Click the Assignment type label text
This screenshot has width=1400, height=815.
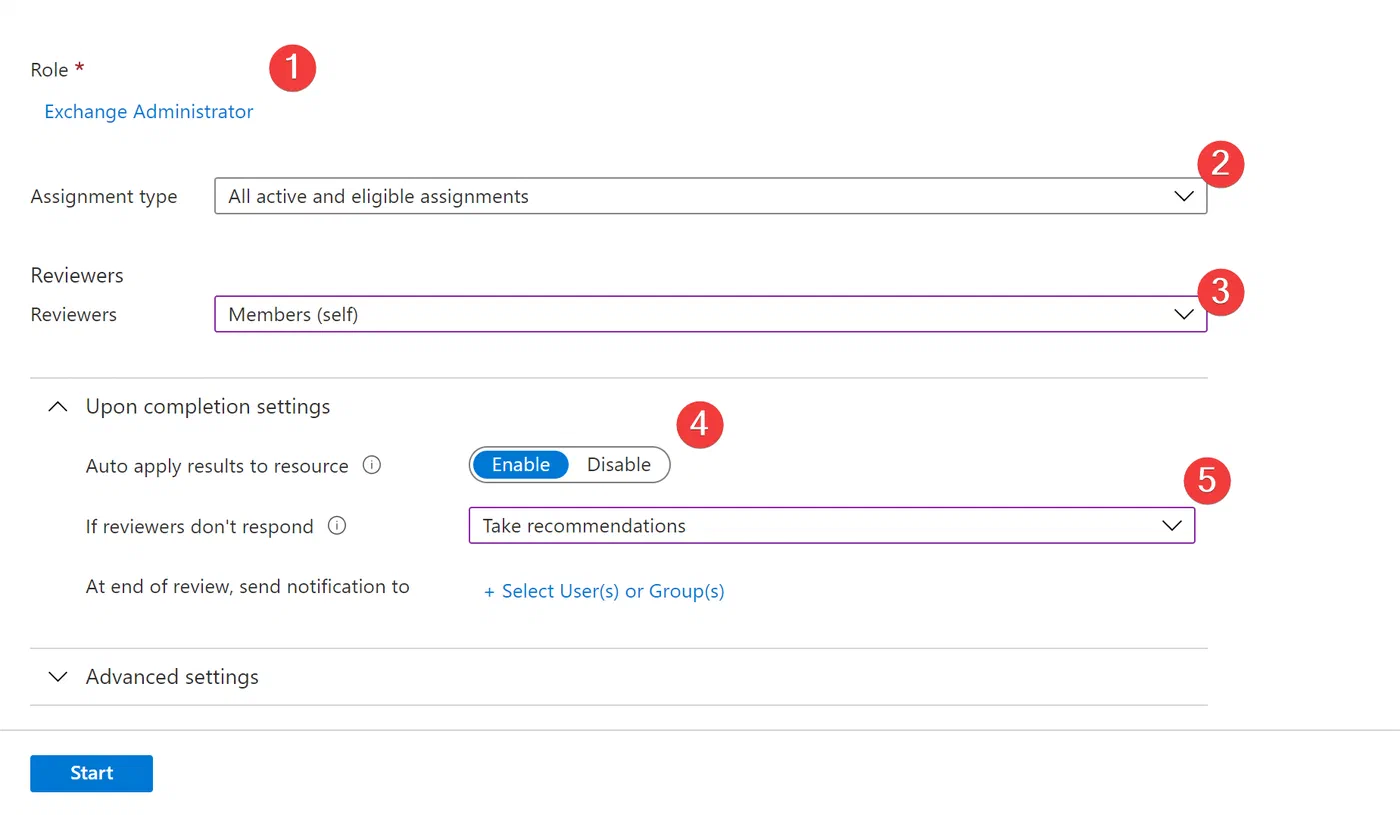tap(104, 197)
